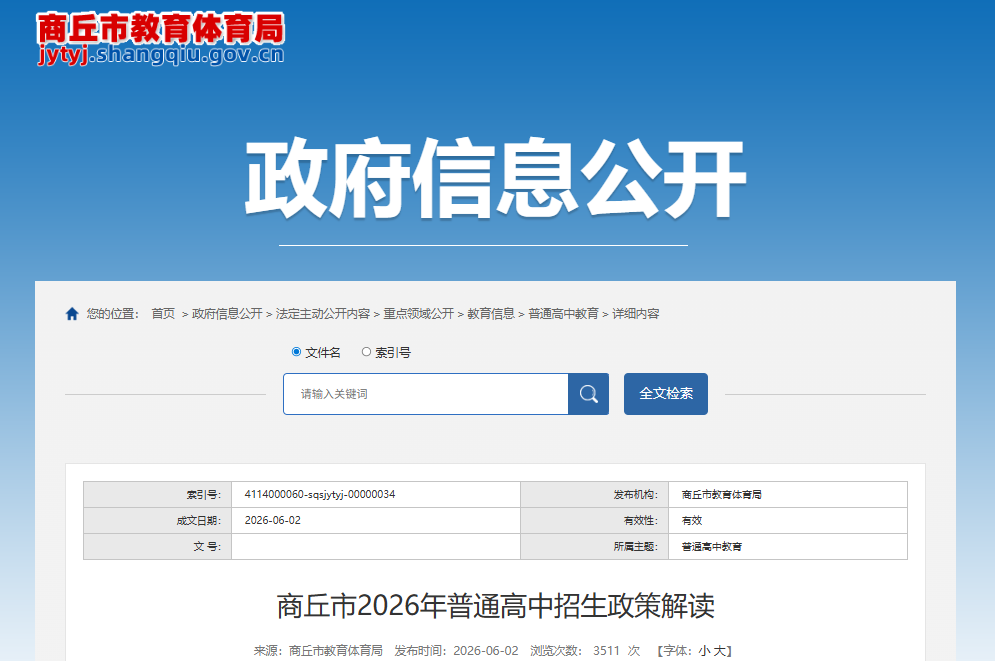Click the article title 商丘市2026年普通高中招生政策解读

coord(496,606)
